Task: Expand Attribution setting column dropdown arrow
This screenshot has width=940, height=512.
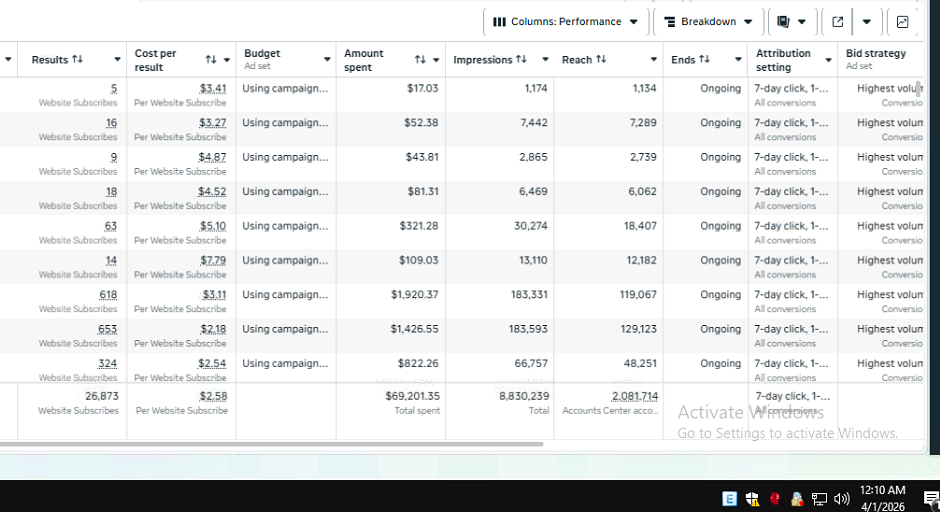Action: (x=828, y=60)
